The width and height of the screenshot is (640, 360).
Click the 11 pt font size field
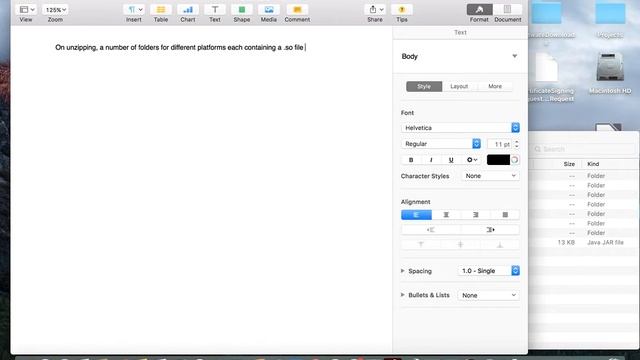tap(500, 144)
